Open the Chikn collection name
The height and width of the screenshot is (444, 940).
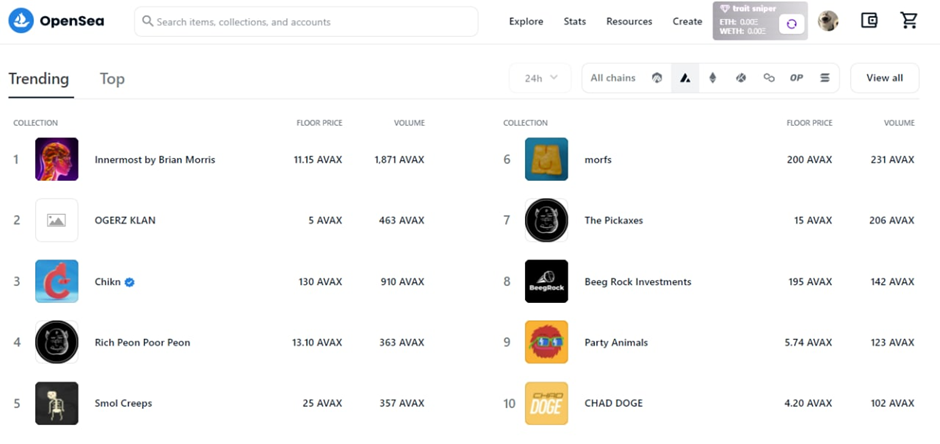click(x=107, y=282)
